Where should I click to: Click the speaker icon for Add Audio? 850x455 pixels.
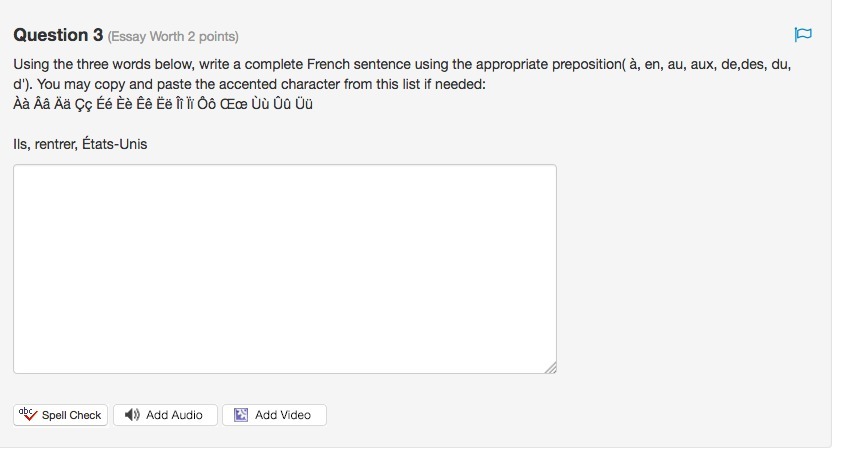pos(132,415)
